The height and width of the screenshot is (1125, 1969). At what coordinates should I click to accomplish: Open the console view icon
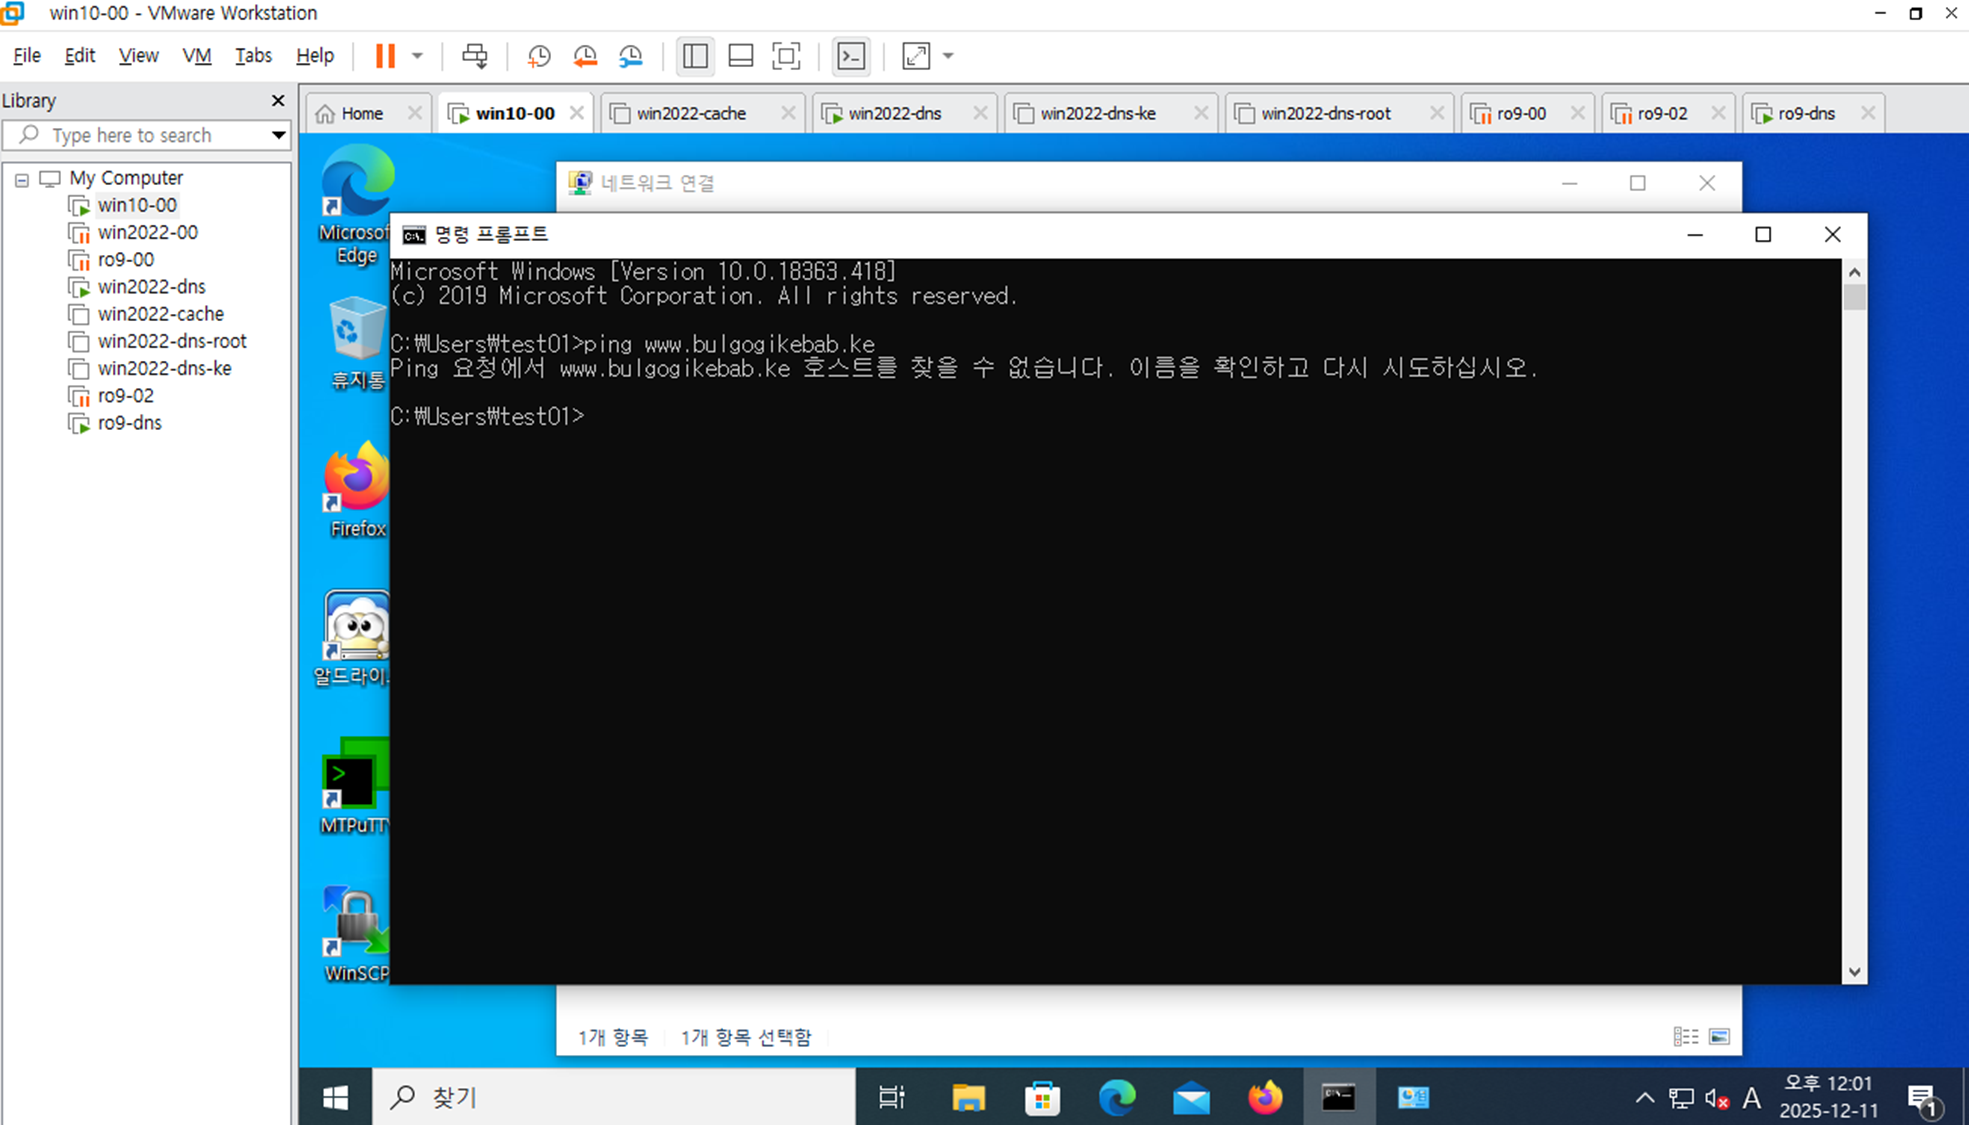pos(851,56)
